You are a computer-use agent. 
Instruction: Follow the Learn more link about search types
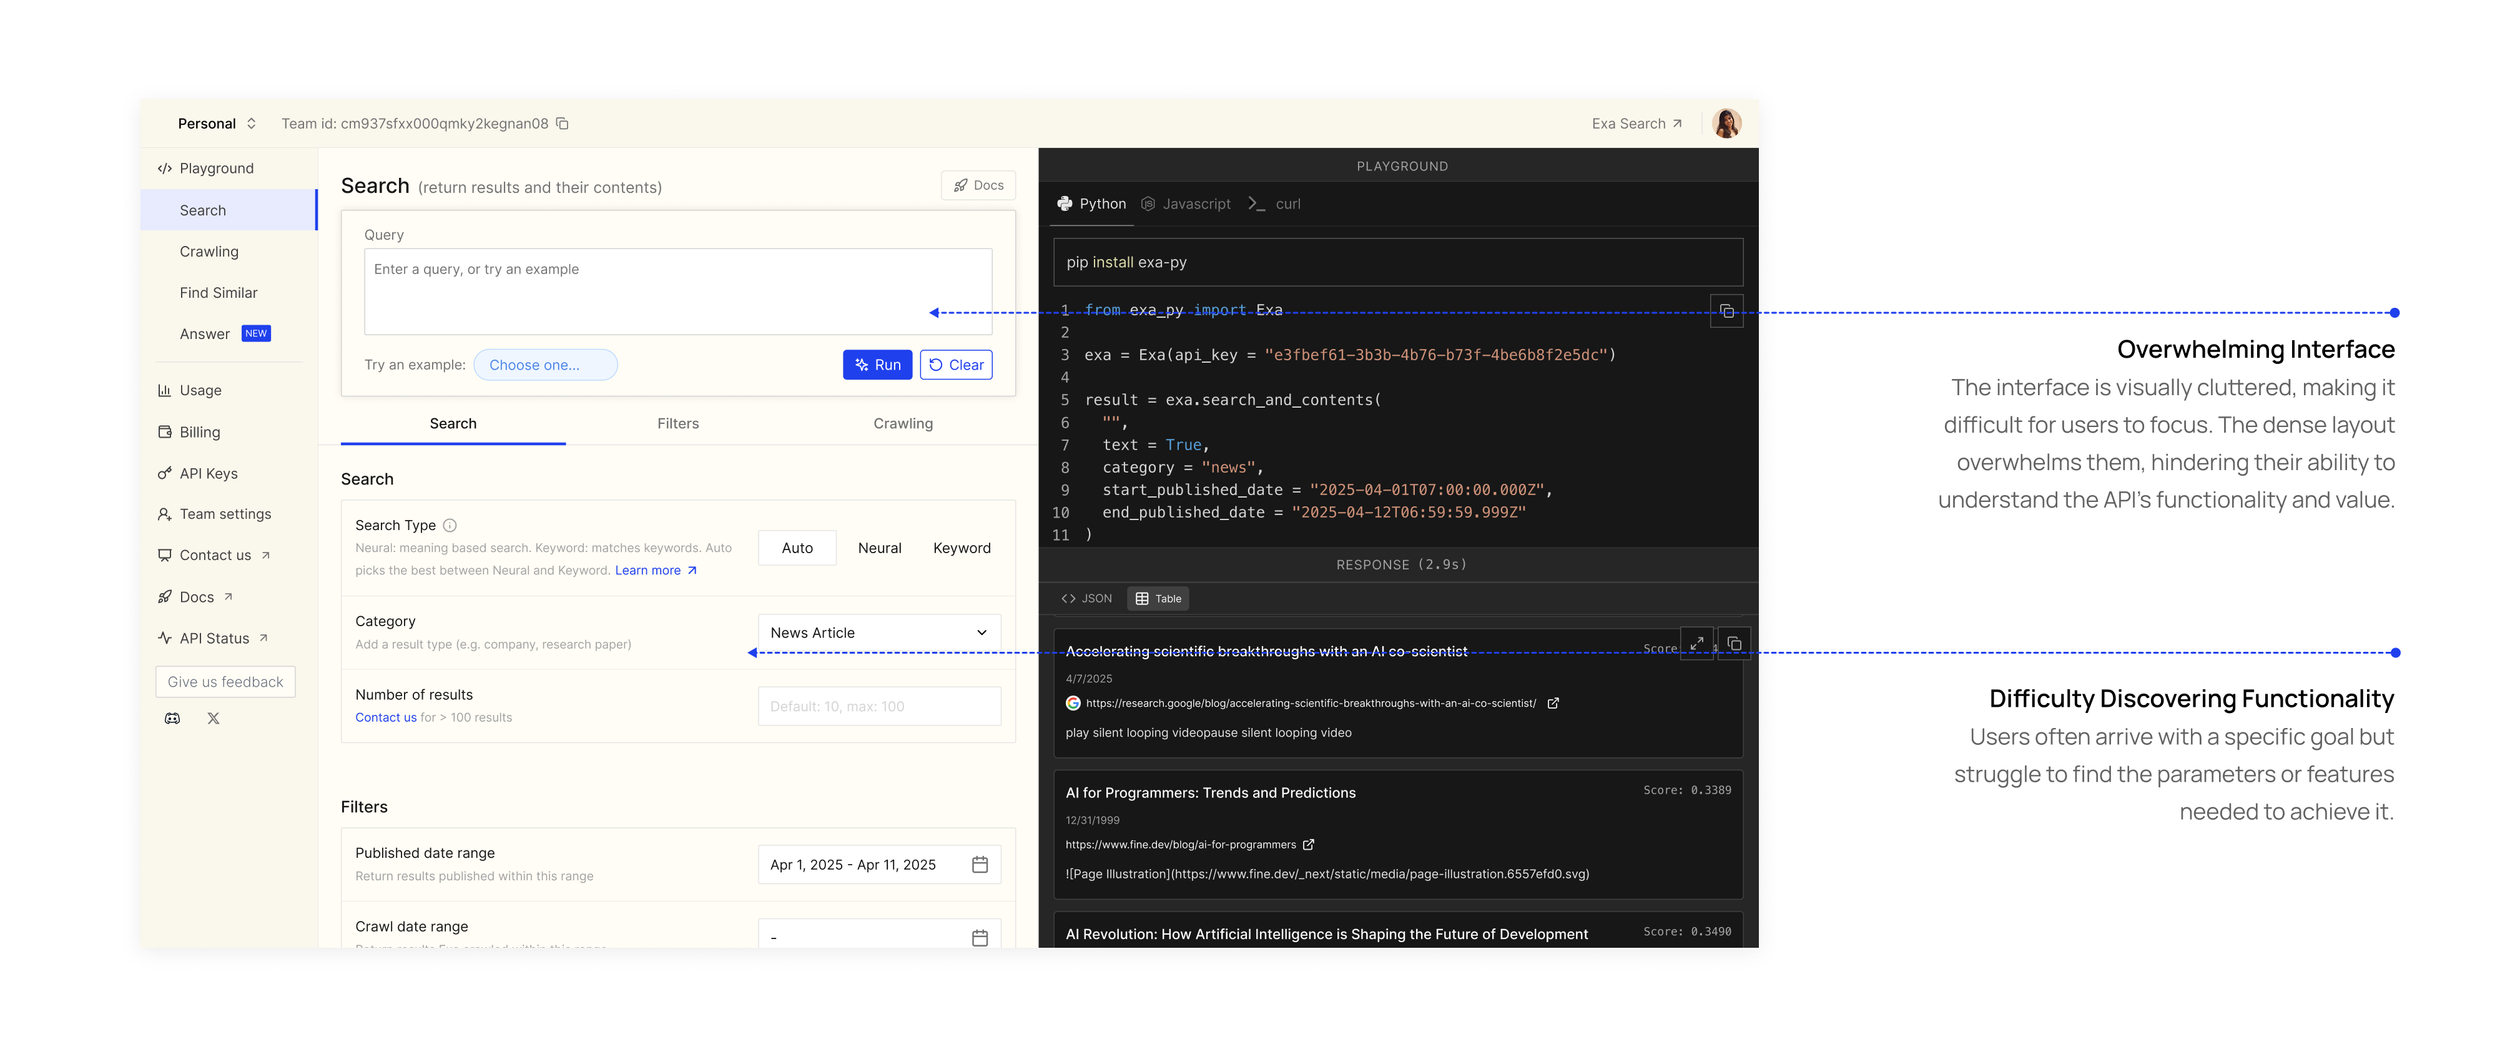656,571
